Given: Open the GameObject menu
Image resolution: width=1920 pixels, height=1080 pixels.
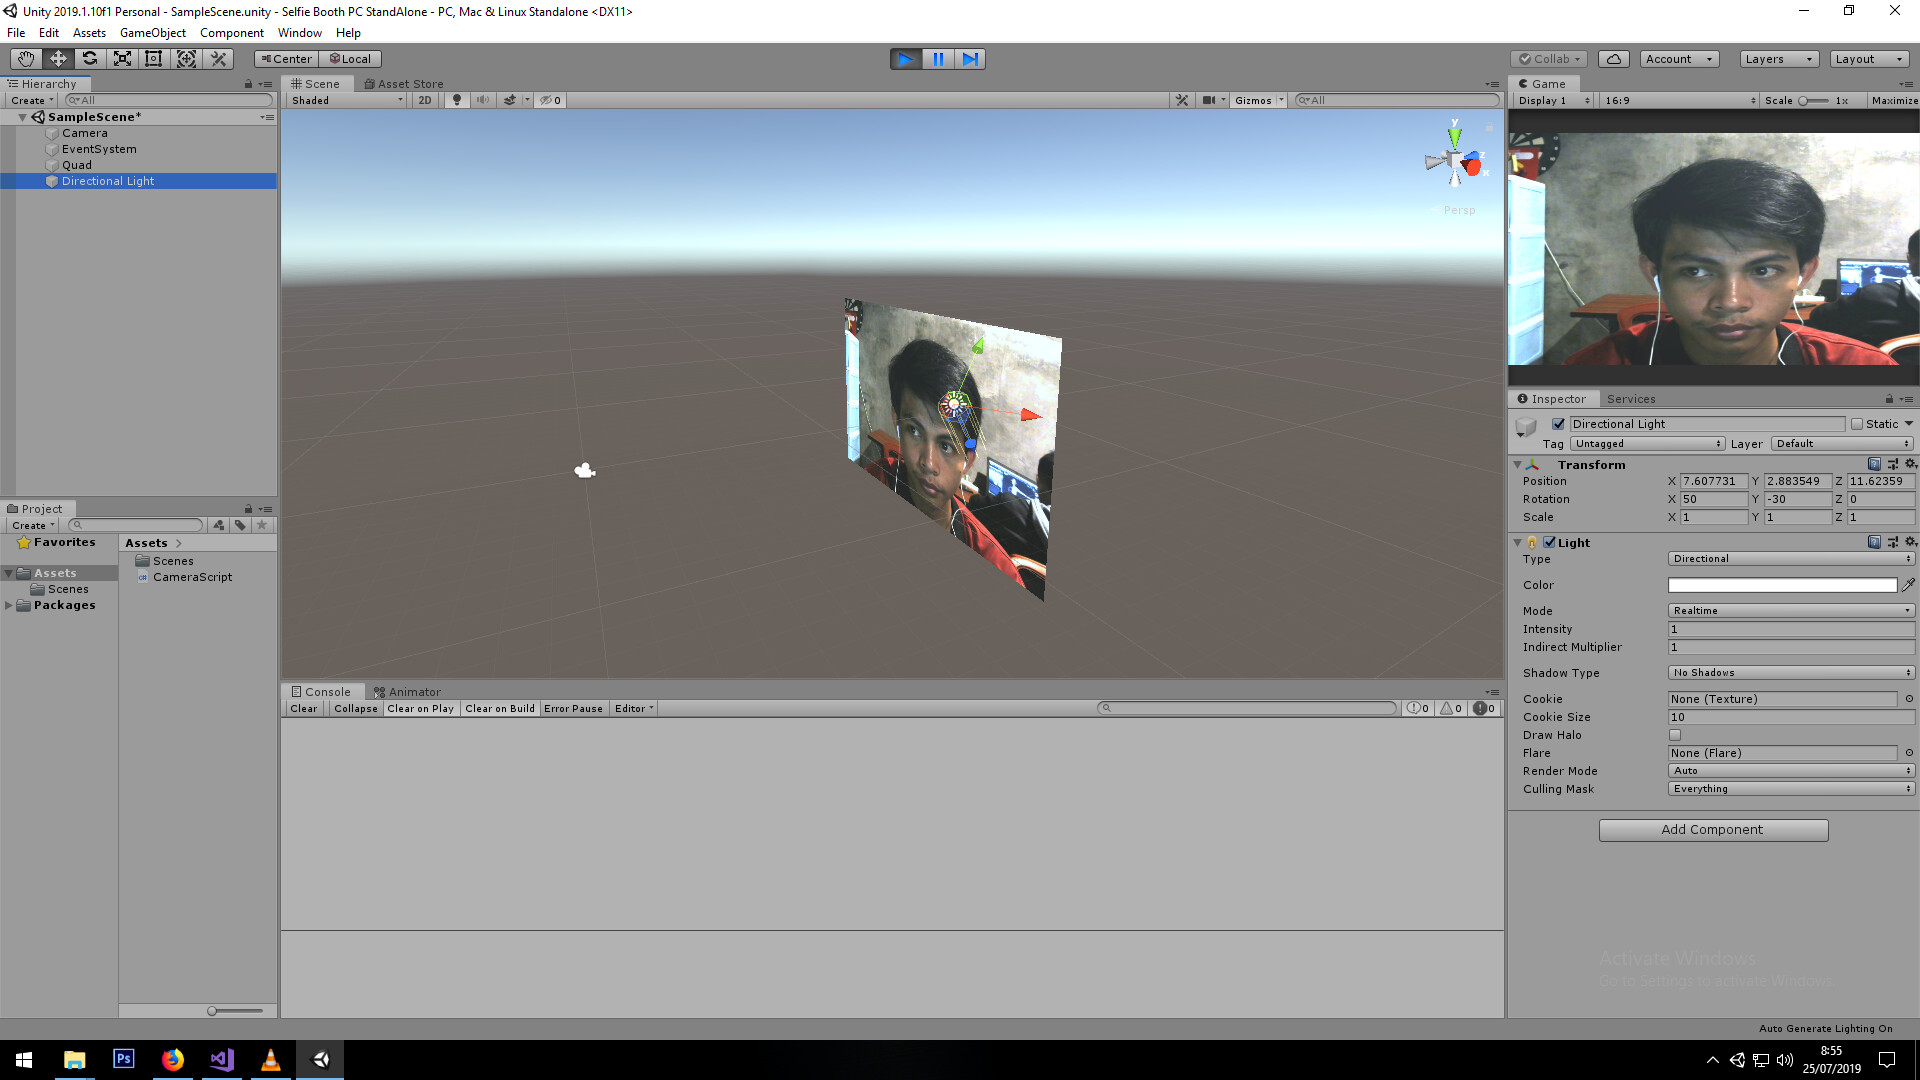Looking at the screenshot, I should click(x=152, y=33).
